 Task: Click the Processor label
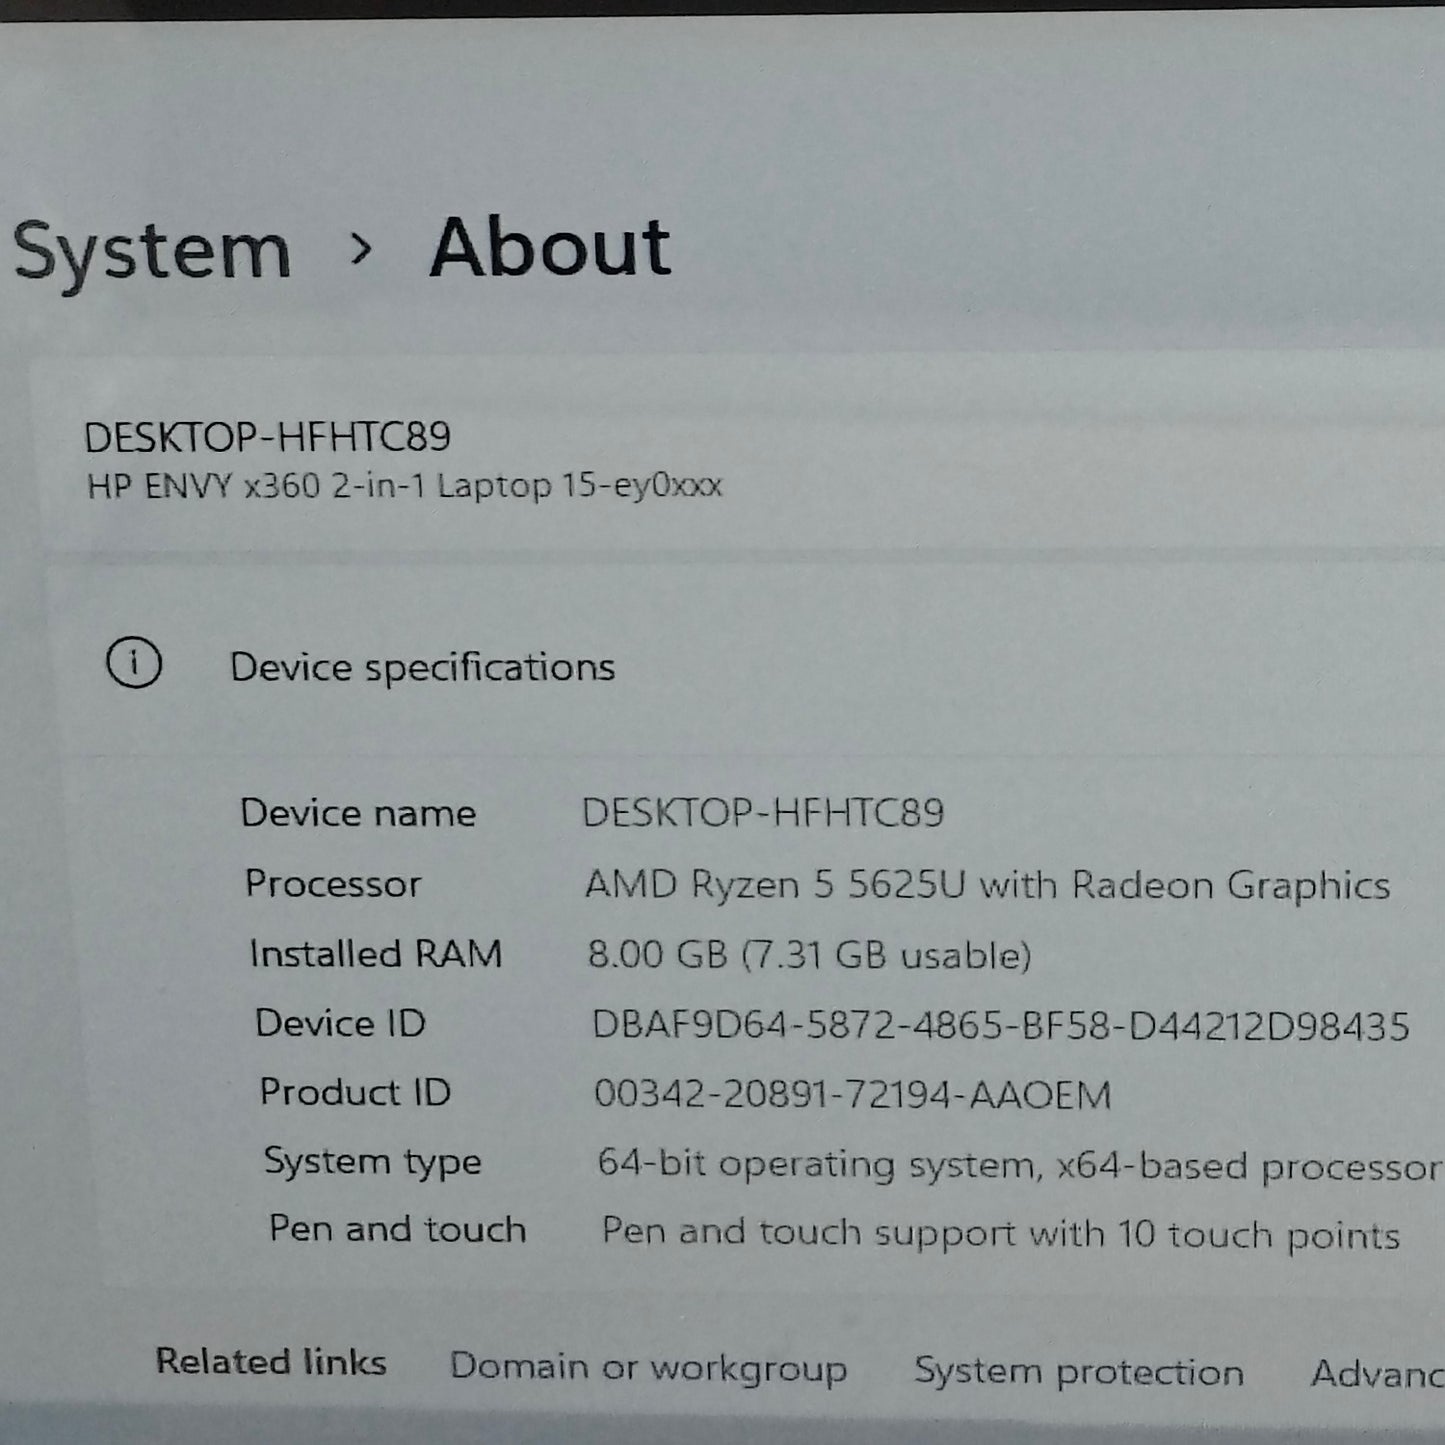(x=333, y=884)
